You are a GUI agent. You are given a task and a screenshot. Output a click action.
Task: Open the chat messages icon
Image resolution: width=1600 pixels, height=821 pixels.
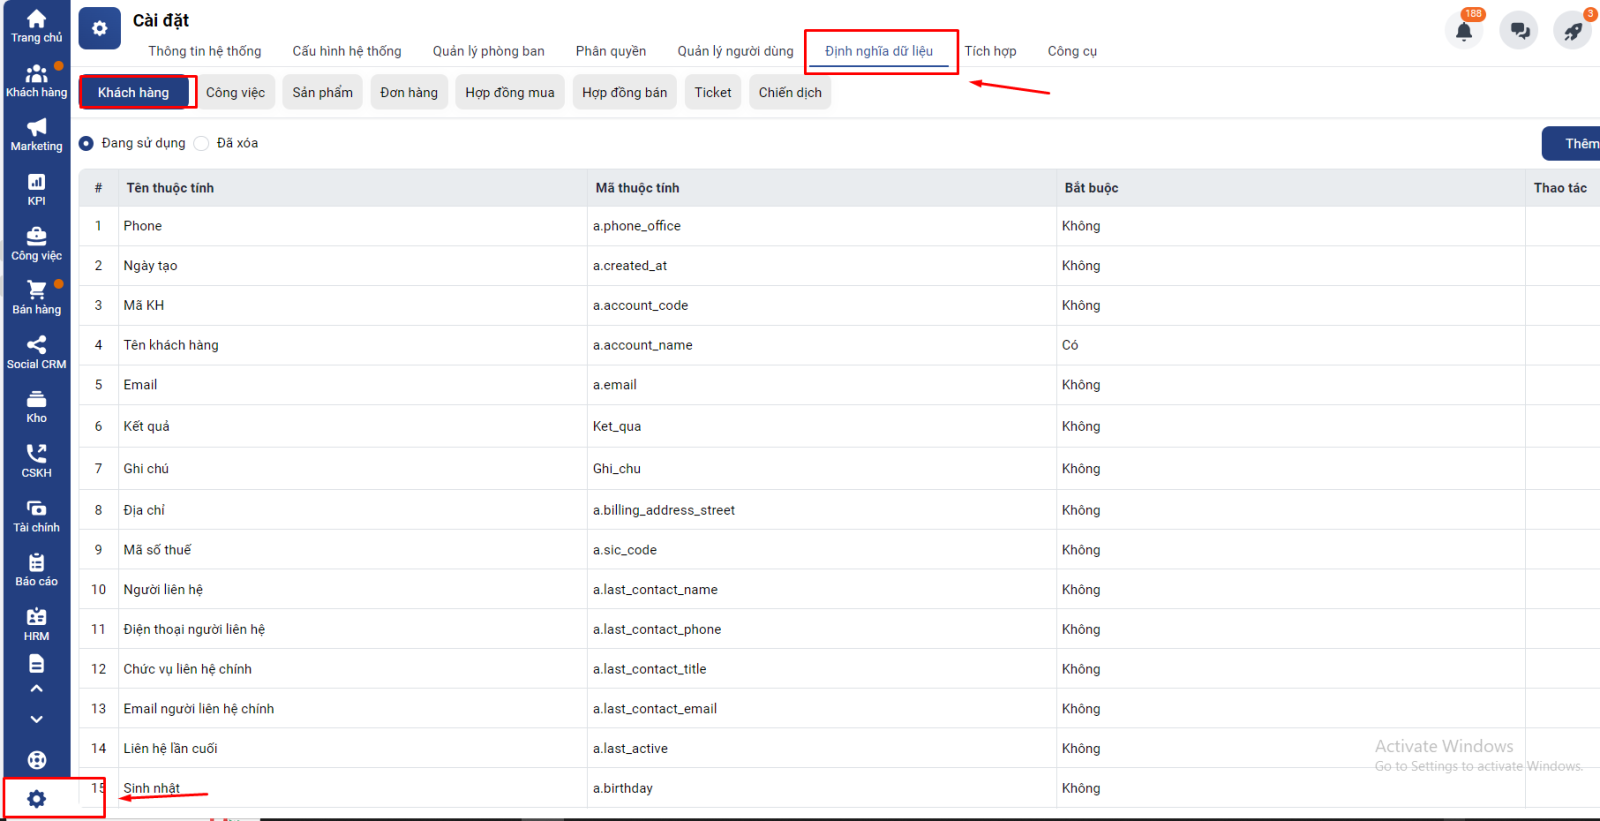click(x=1519, y=31)
